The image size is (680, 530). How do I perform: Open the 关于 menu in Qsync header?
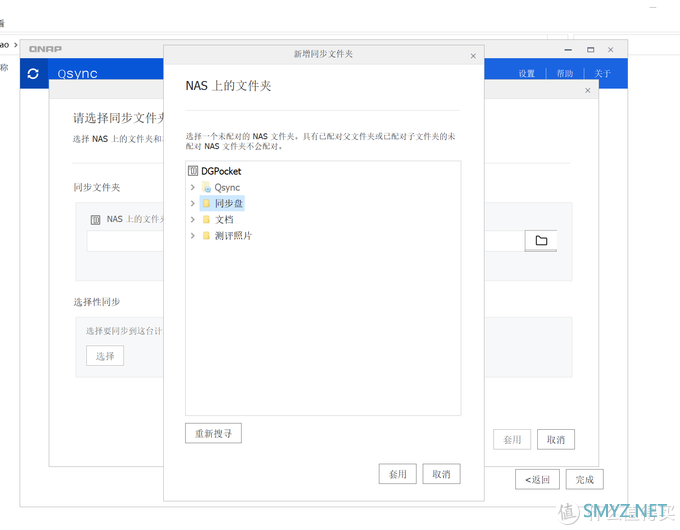point(602,73)
